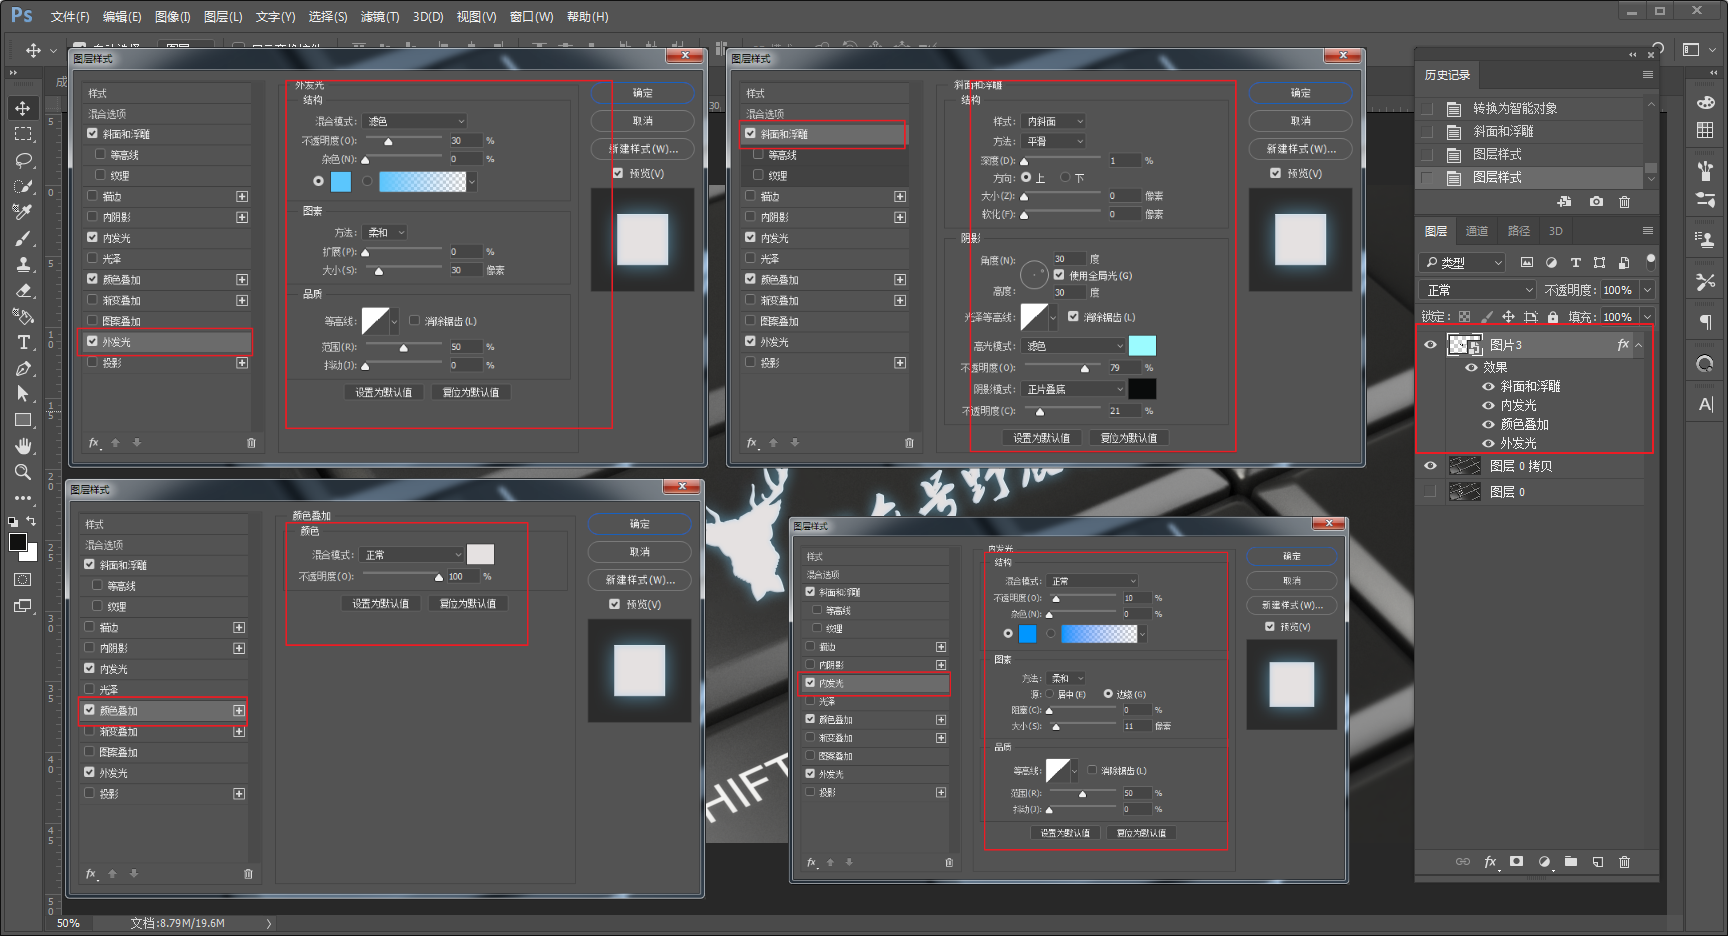Viewport: 1728px width, 936px height.
Task: Hide the 外发光 effect on 图片3
Action: click(x=1488, y=443)
